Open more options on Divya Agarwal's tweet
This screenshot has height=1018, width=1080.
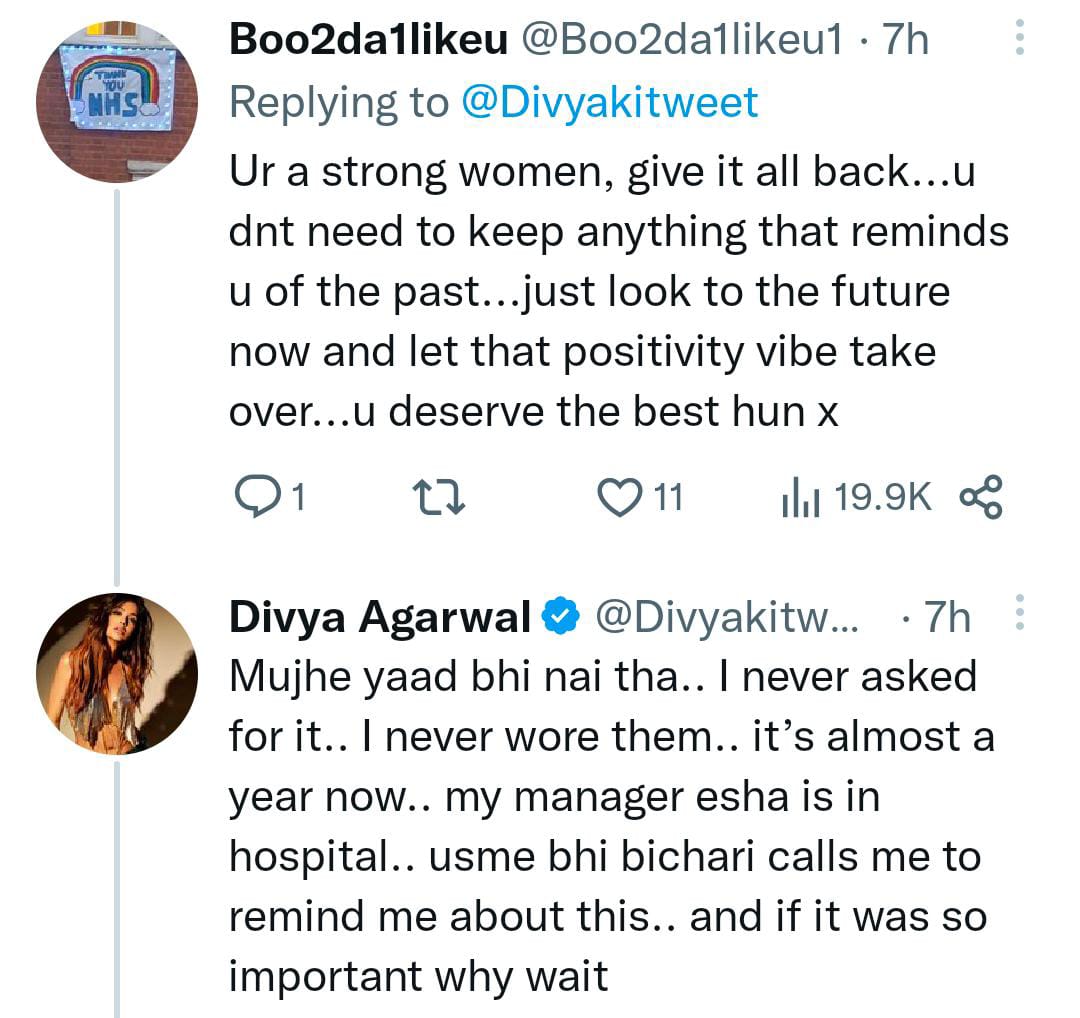1019,612
